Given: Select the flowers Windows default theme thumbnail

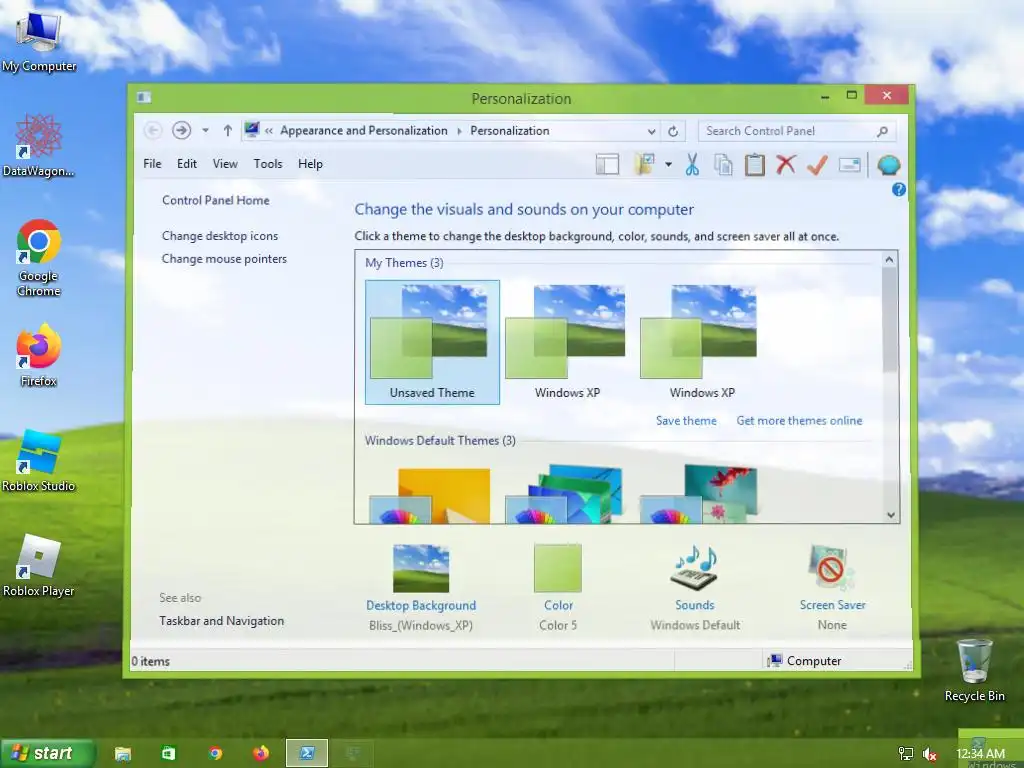Looking at the screenshot, I should click(700, 494).
